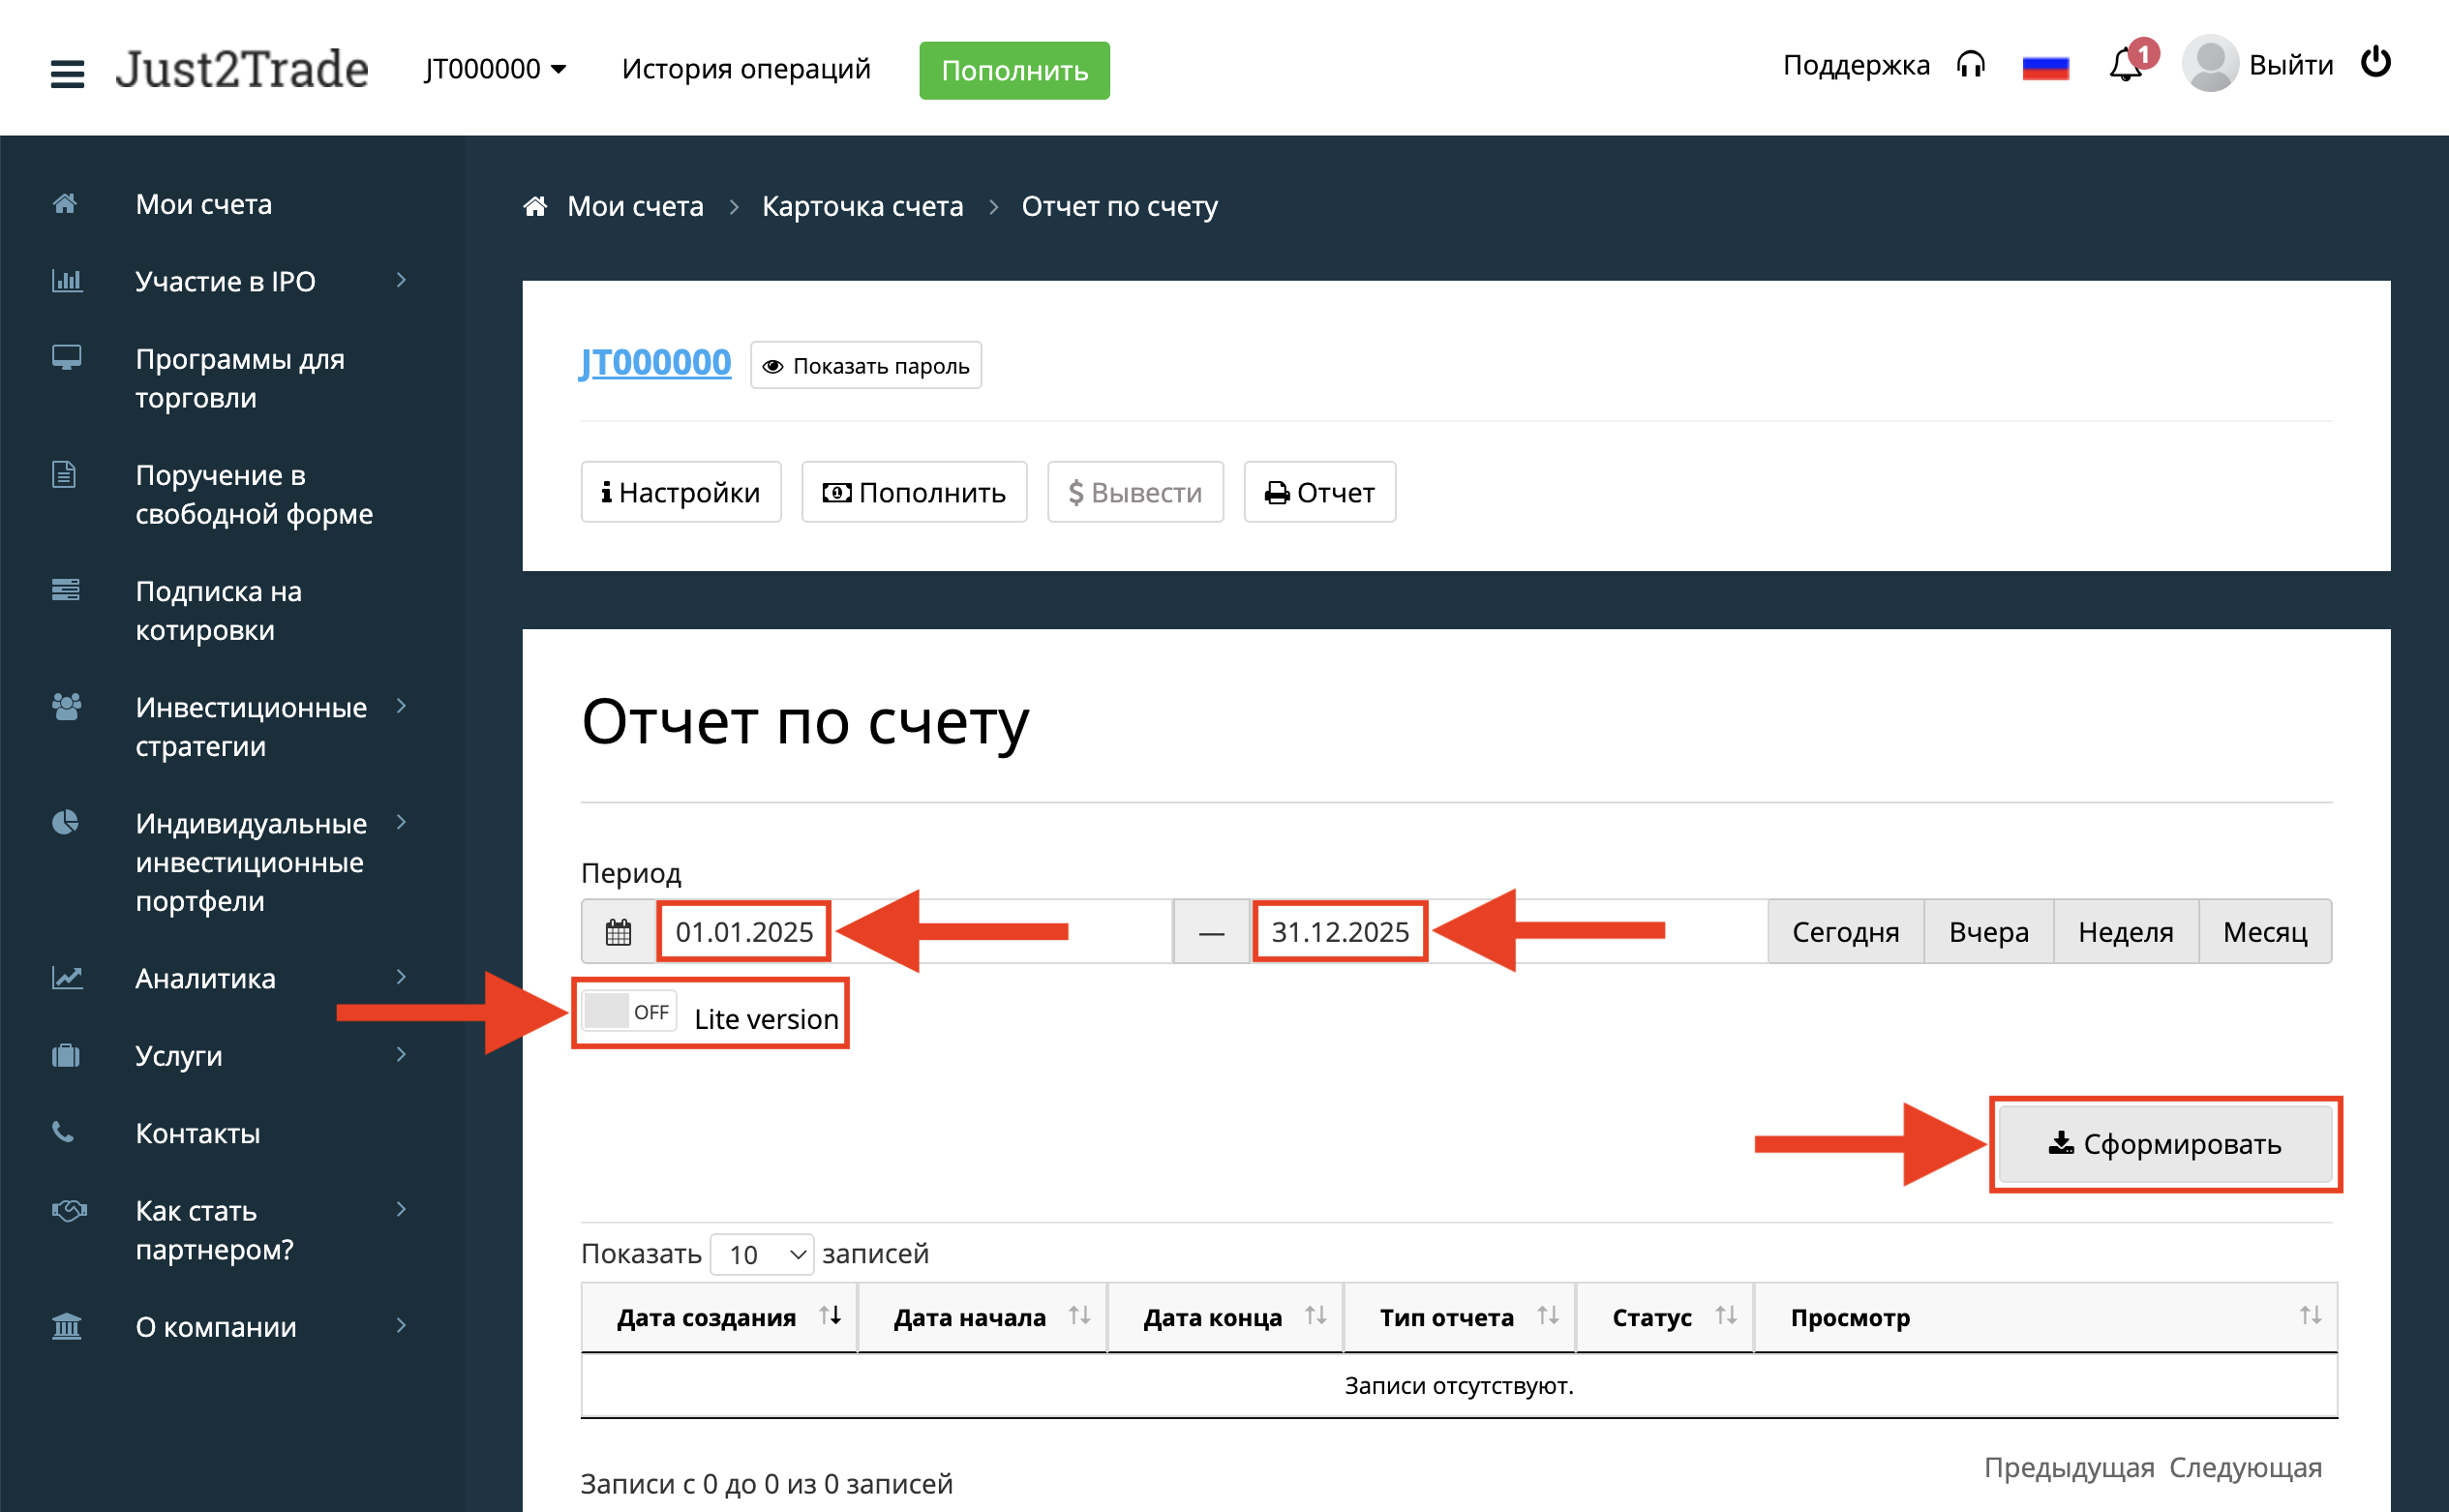Click the support headphones icon

(1970, 66)
